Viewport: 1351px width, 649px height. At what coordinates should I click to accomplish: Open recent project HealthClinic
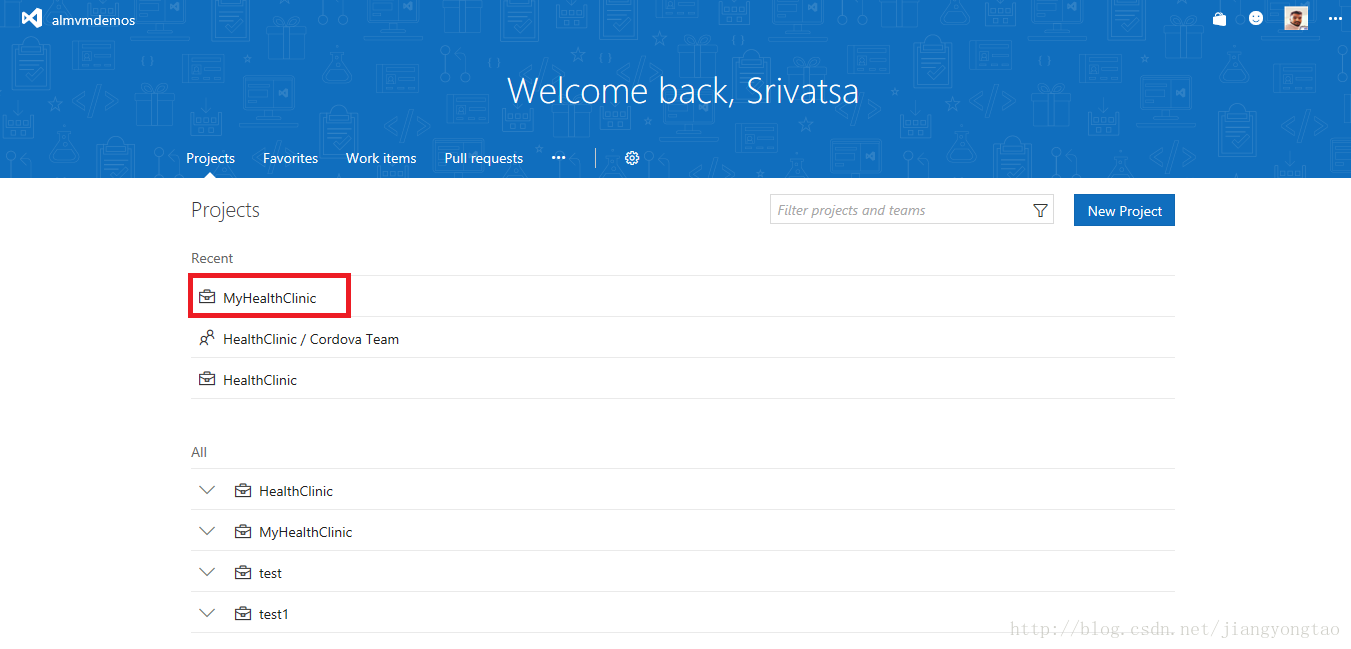[260, 380]
